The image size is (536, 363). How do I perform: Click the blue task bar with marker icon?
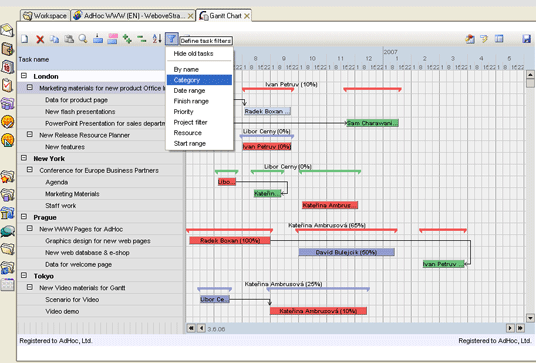point(98,39)
